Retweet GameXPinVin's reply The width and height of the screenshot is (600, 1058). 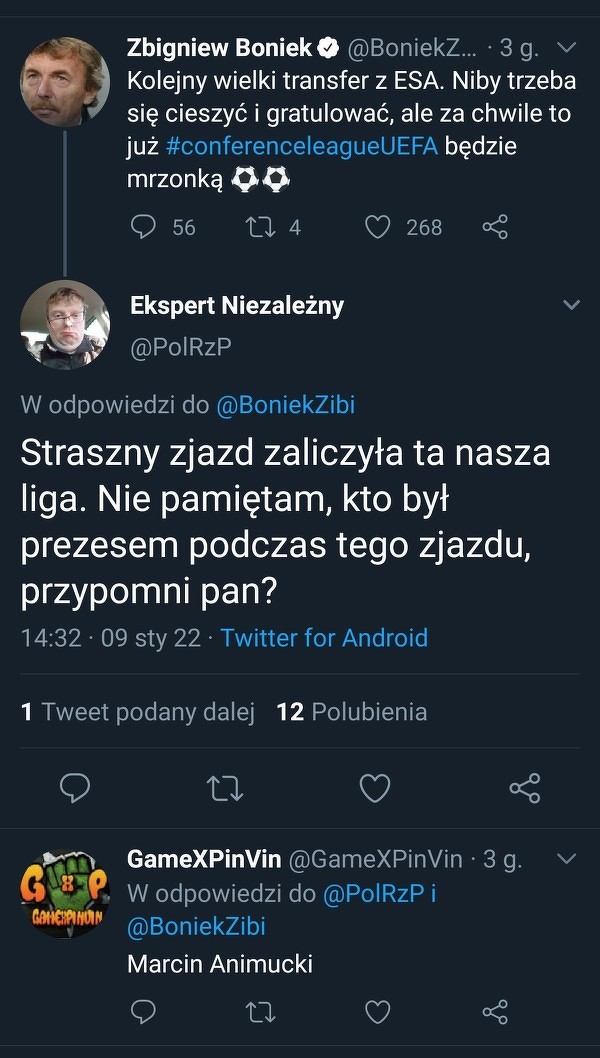tap(259, 1012)
